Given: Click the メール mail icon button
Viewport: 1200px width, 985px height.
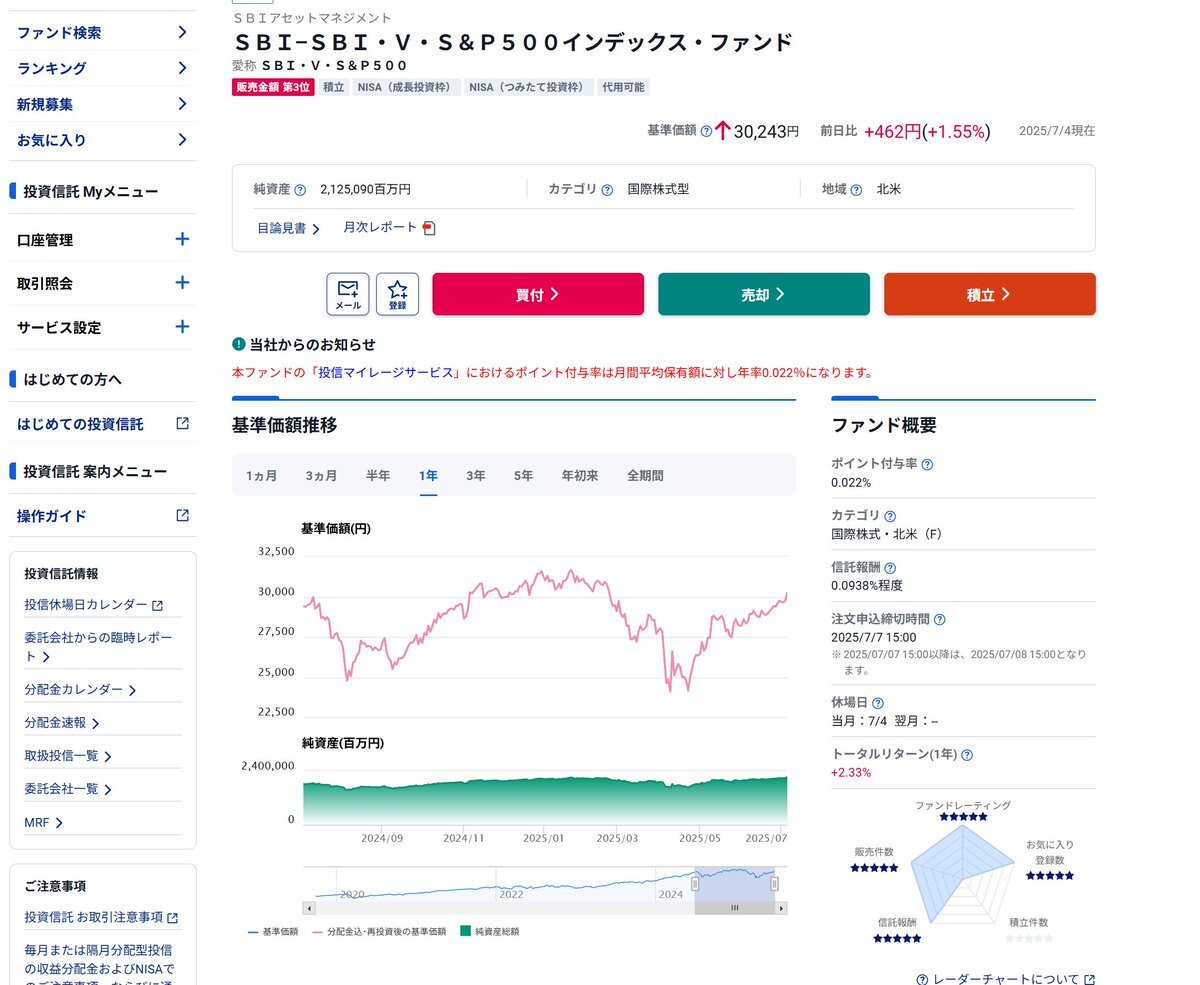Looking at the screenshot, I should (x=348, y=294).
